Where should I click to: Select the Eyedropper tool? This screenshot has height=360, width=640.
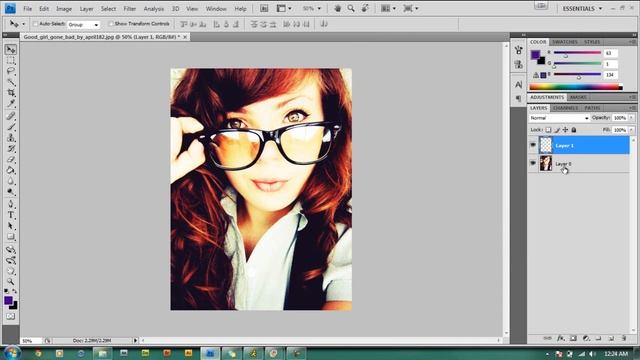click(11, 103)
